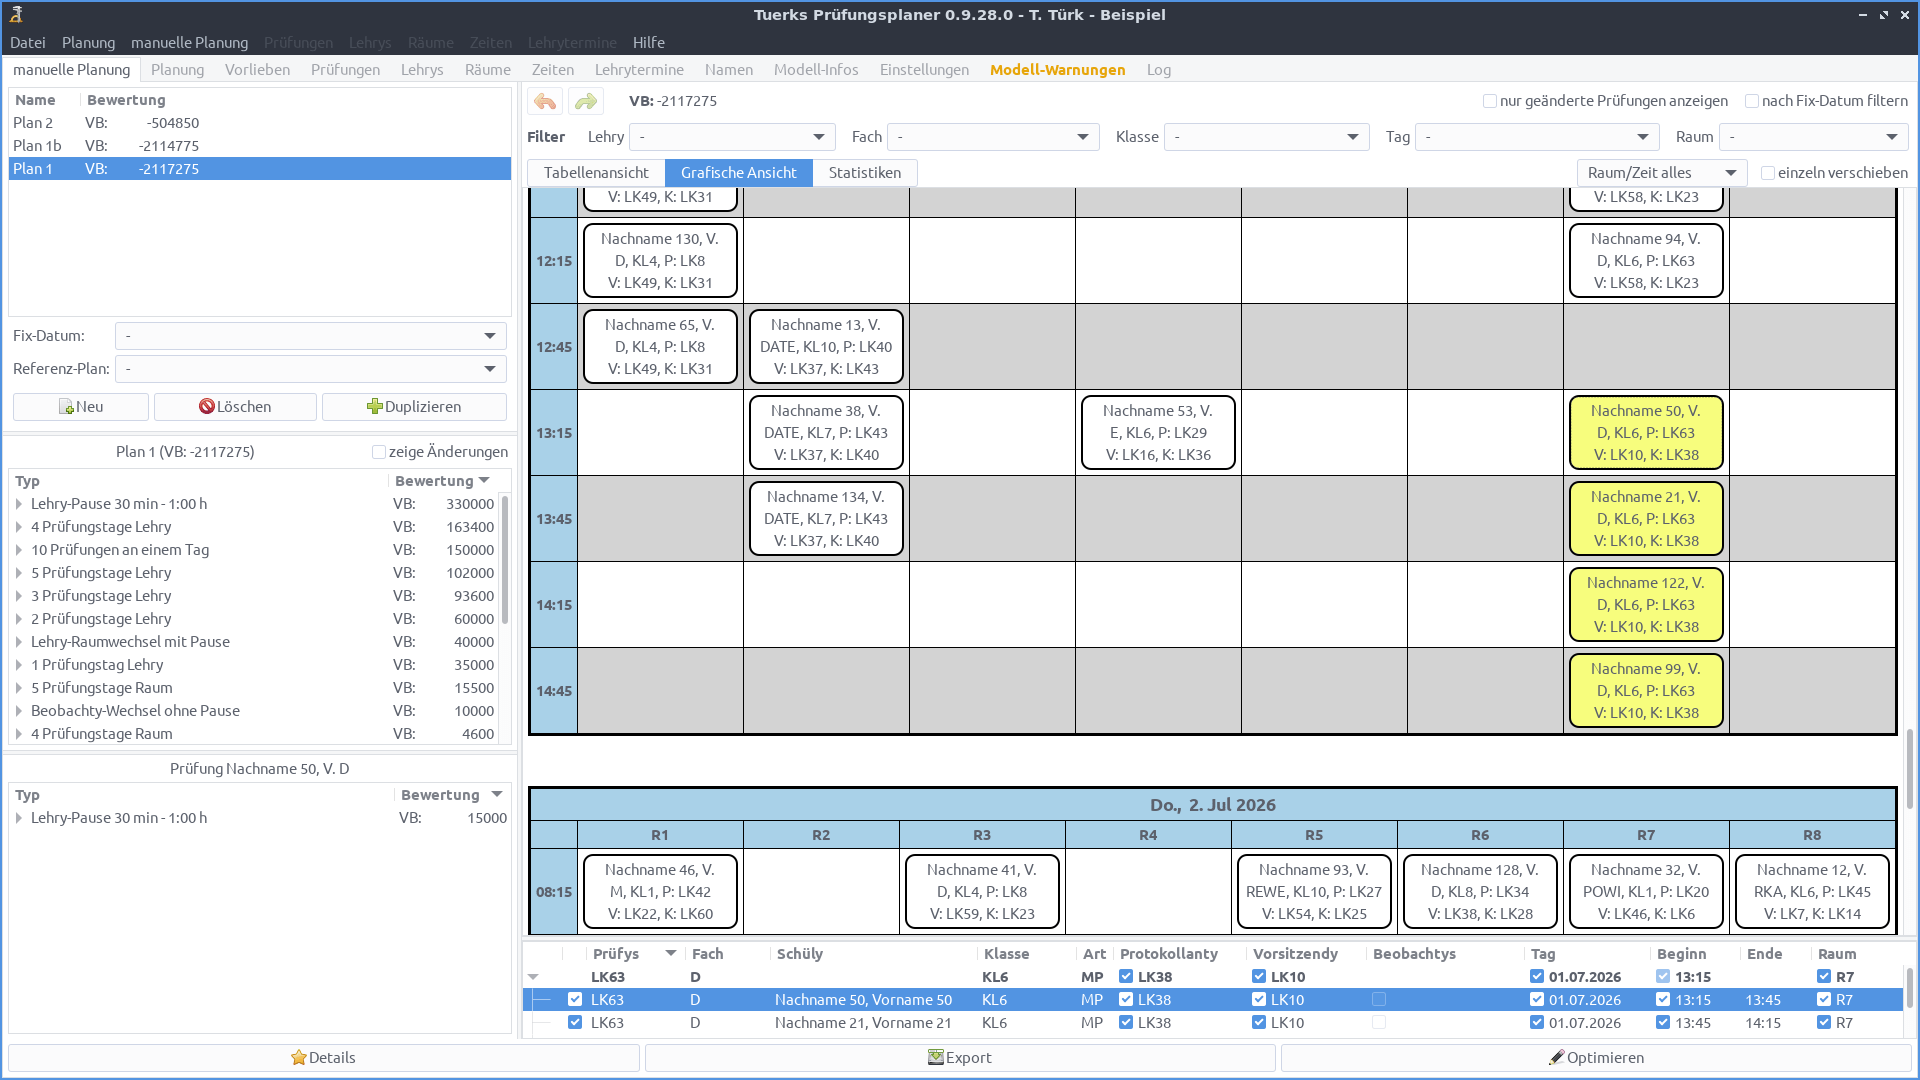The image size is (1920, 1080).
Task: Open the Modell-Warnungen tab
Action: click(x=1057, y=70)
